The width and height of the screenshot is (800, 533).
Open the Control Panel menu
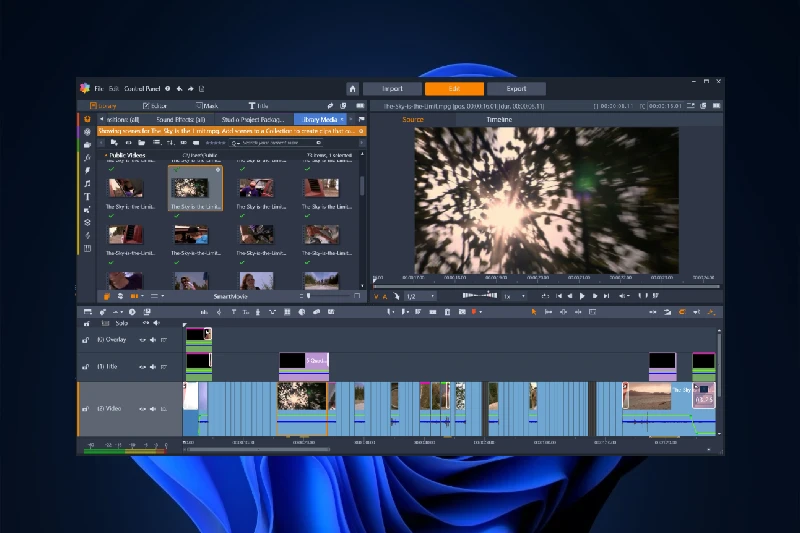click(142, 89)
